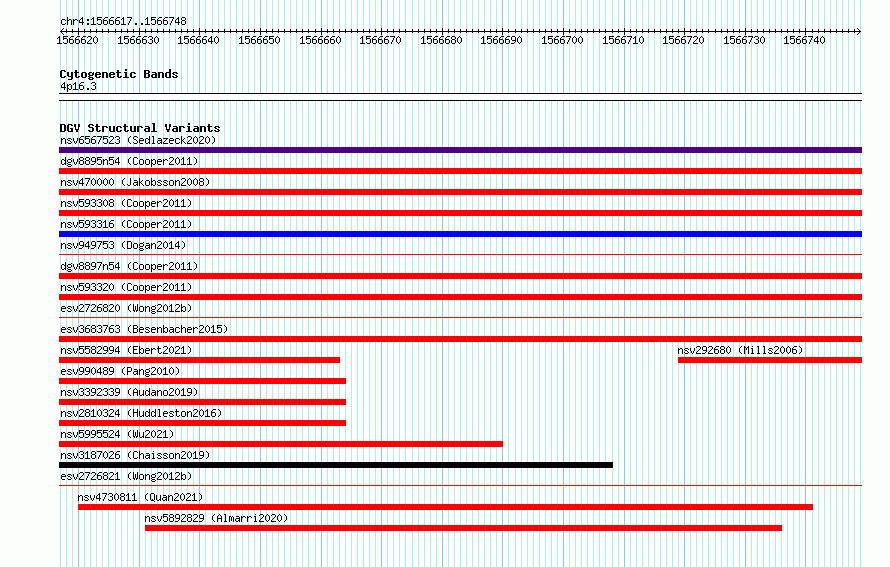Image resolution: width=890 pixels, height=567 pixels.
Task: Click the red nsv593308 variant bar
Action: [x=460, y=213]
